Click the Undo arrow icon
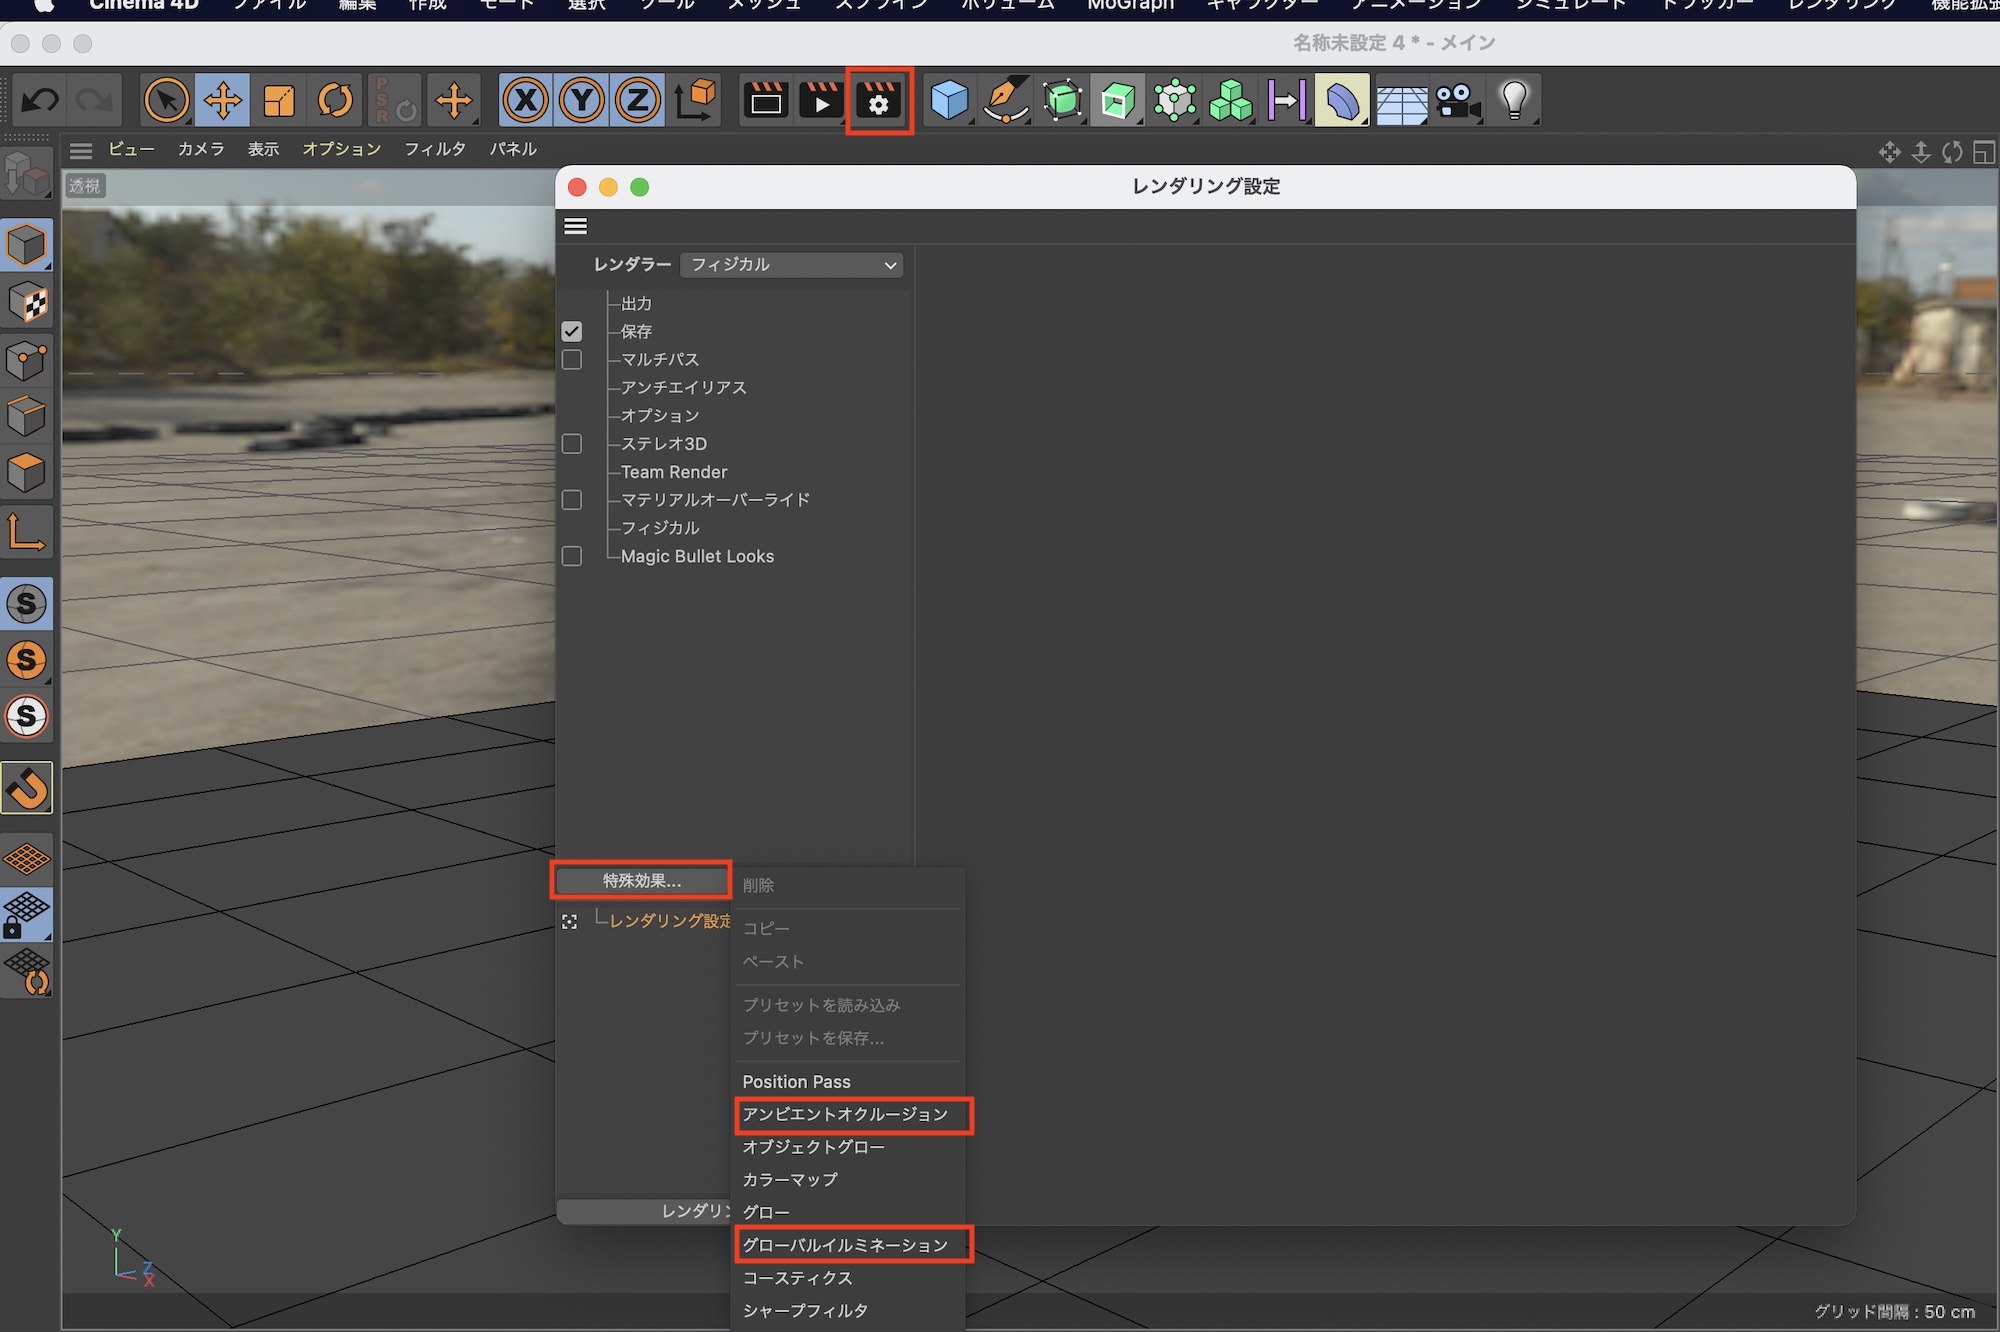Viewport: 2000px width, 1332px height. click(40, 100)
